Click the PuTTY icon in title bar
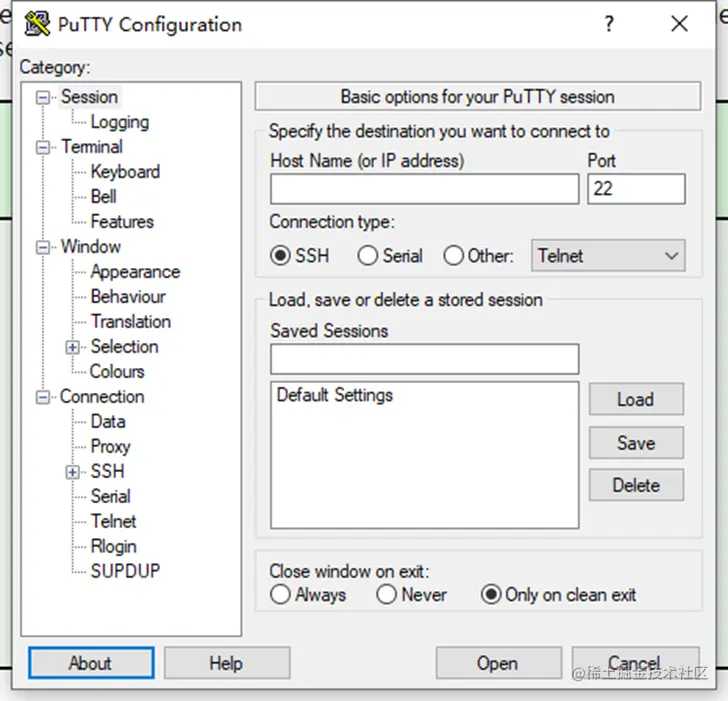The height and width of the screenshot is (701, 728). tap(39, 25)
